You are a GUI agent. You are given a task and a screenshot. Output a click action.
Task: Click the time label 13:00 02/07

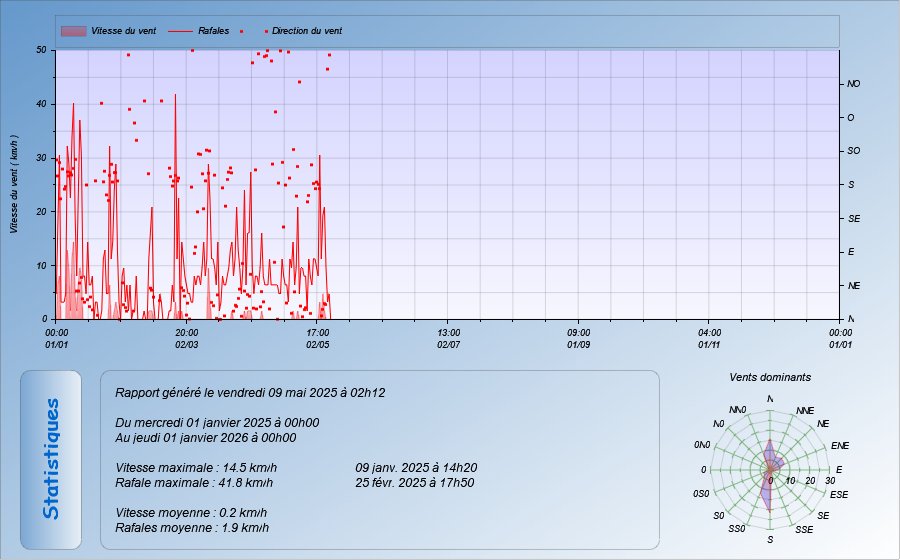click(448, 339)
